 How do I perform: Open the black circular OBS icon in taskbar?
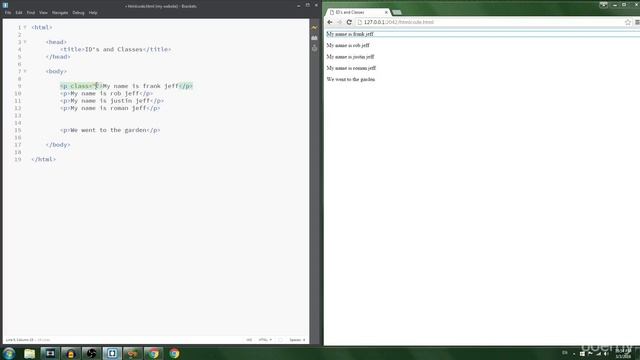tap(91, 353)
